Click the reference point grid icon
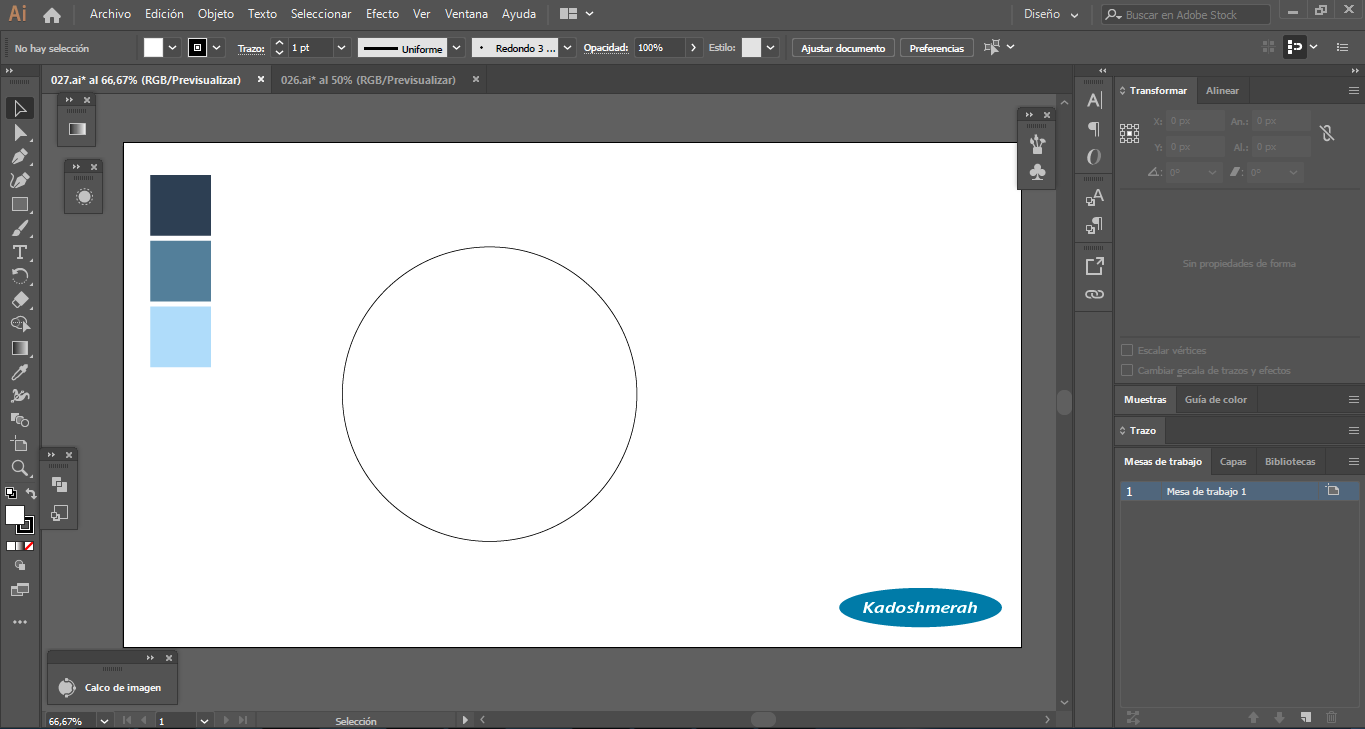 click(x=1129, y=133)
